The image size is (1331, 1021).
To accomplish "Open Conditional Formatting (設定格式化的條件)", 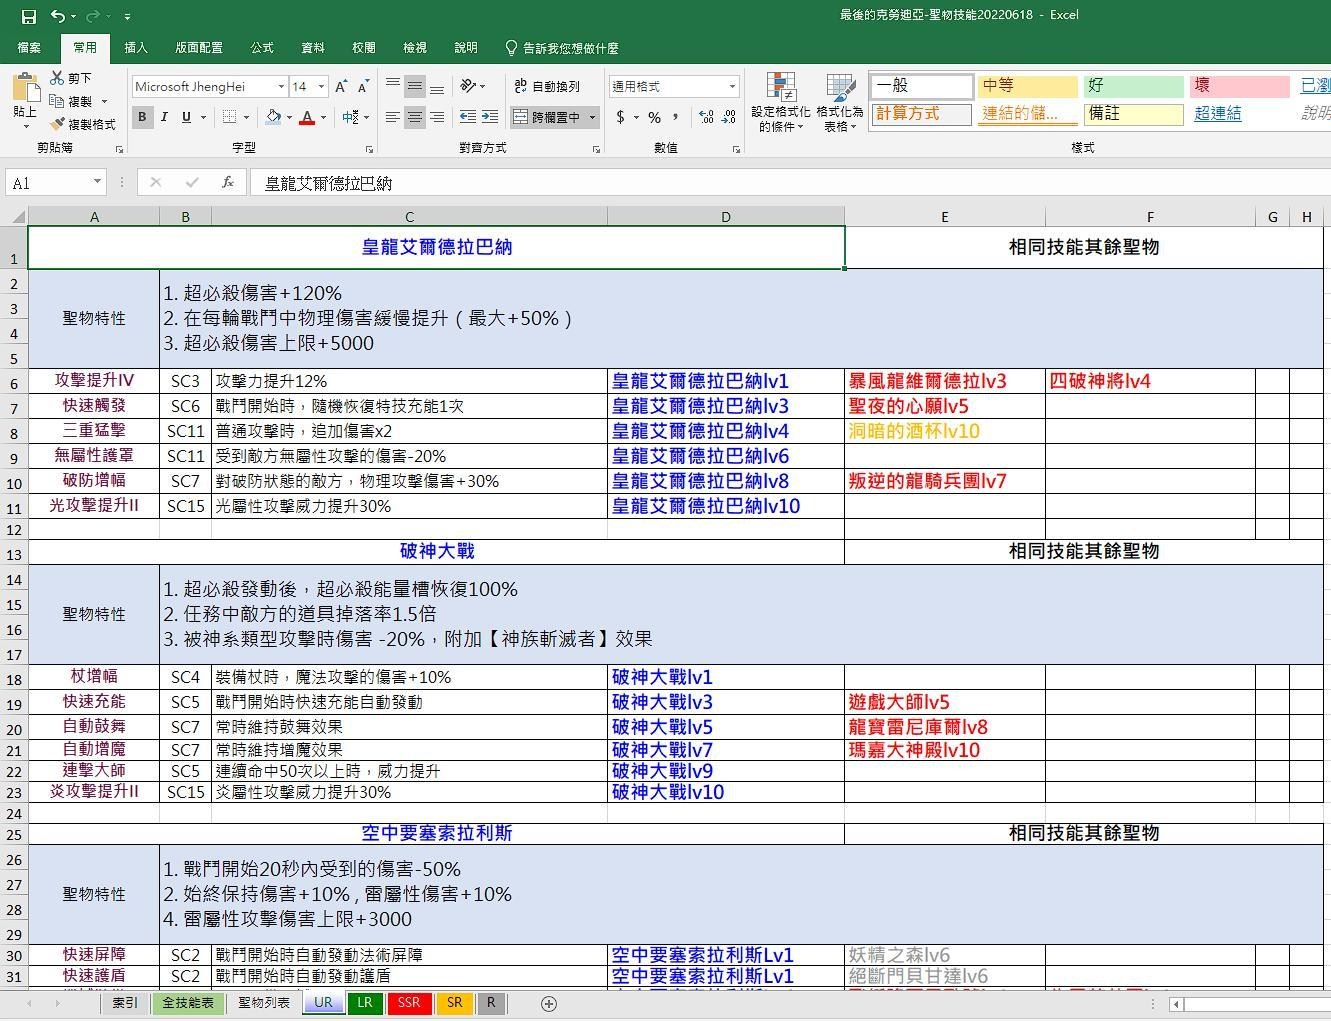I will 781,103.
